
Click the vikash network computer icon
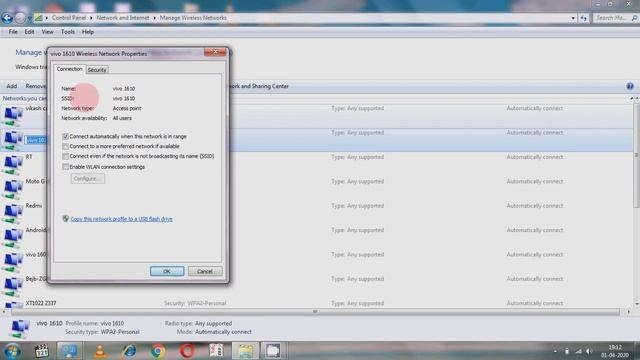(12, 116)
